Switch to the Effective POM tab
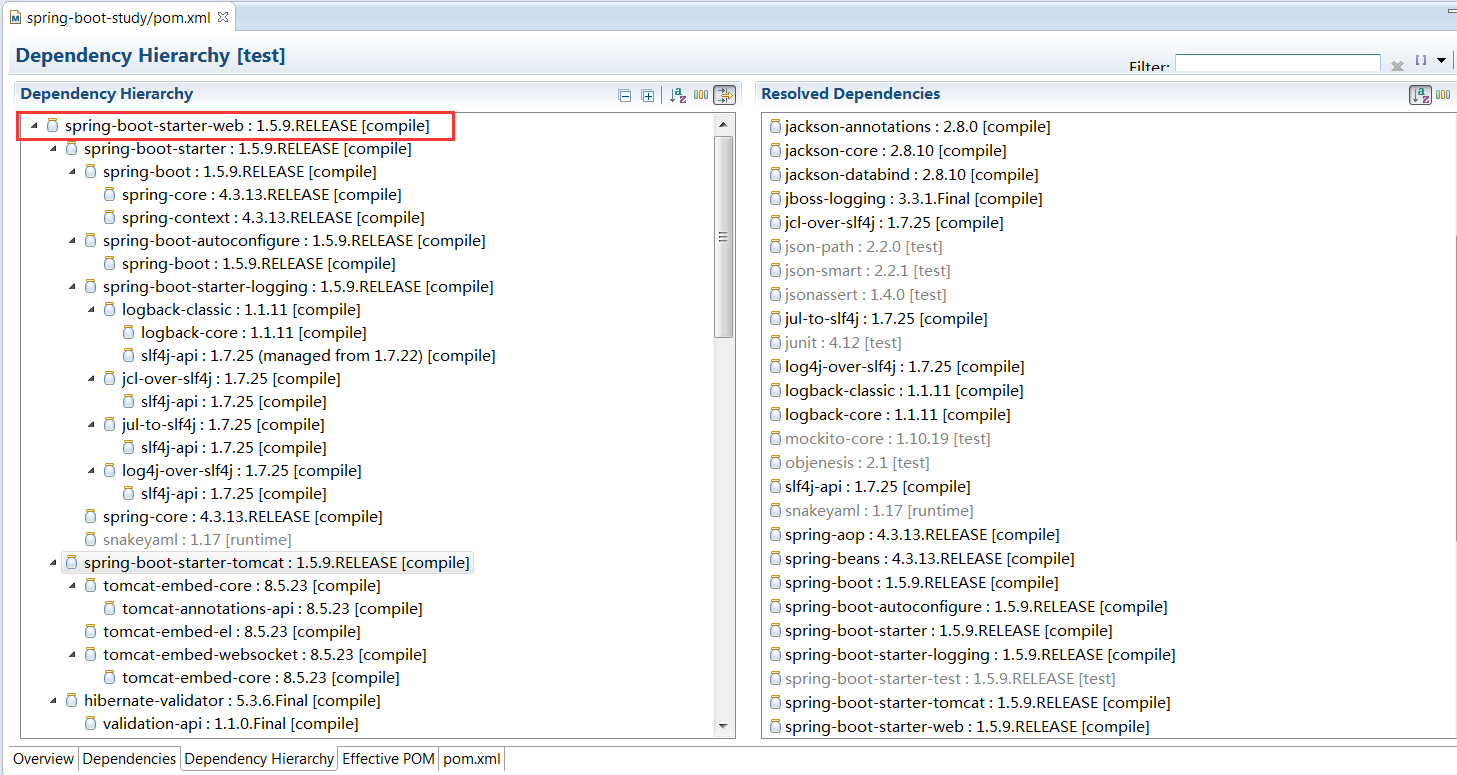Image resolution: width=1457 pixels, height=775 pixels. [x=388, y=759]
